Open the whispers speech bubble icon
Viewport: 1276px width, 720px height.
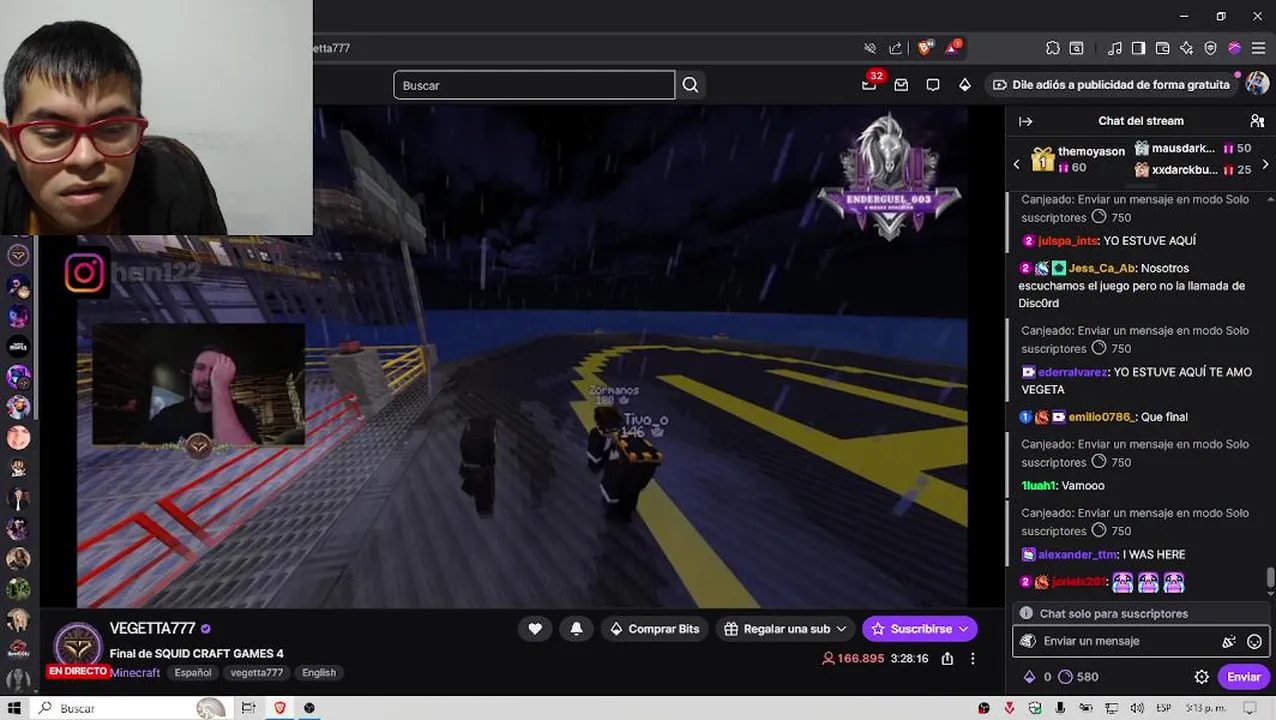933,85
